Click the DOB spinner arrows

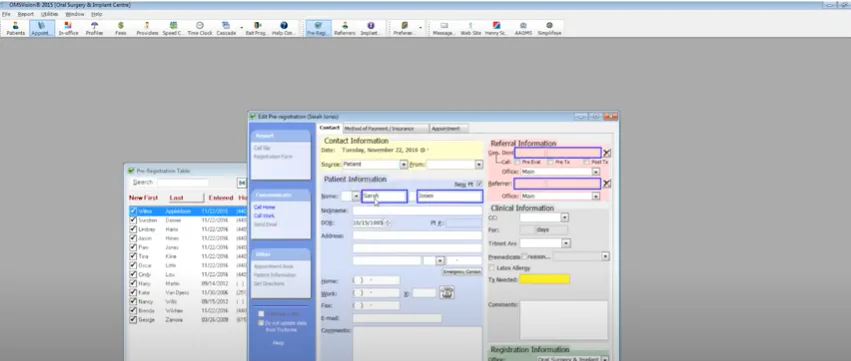pyautogui.click(x=388, y=223)
